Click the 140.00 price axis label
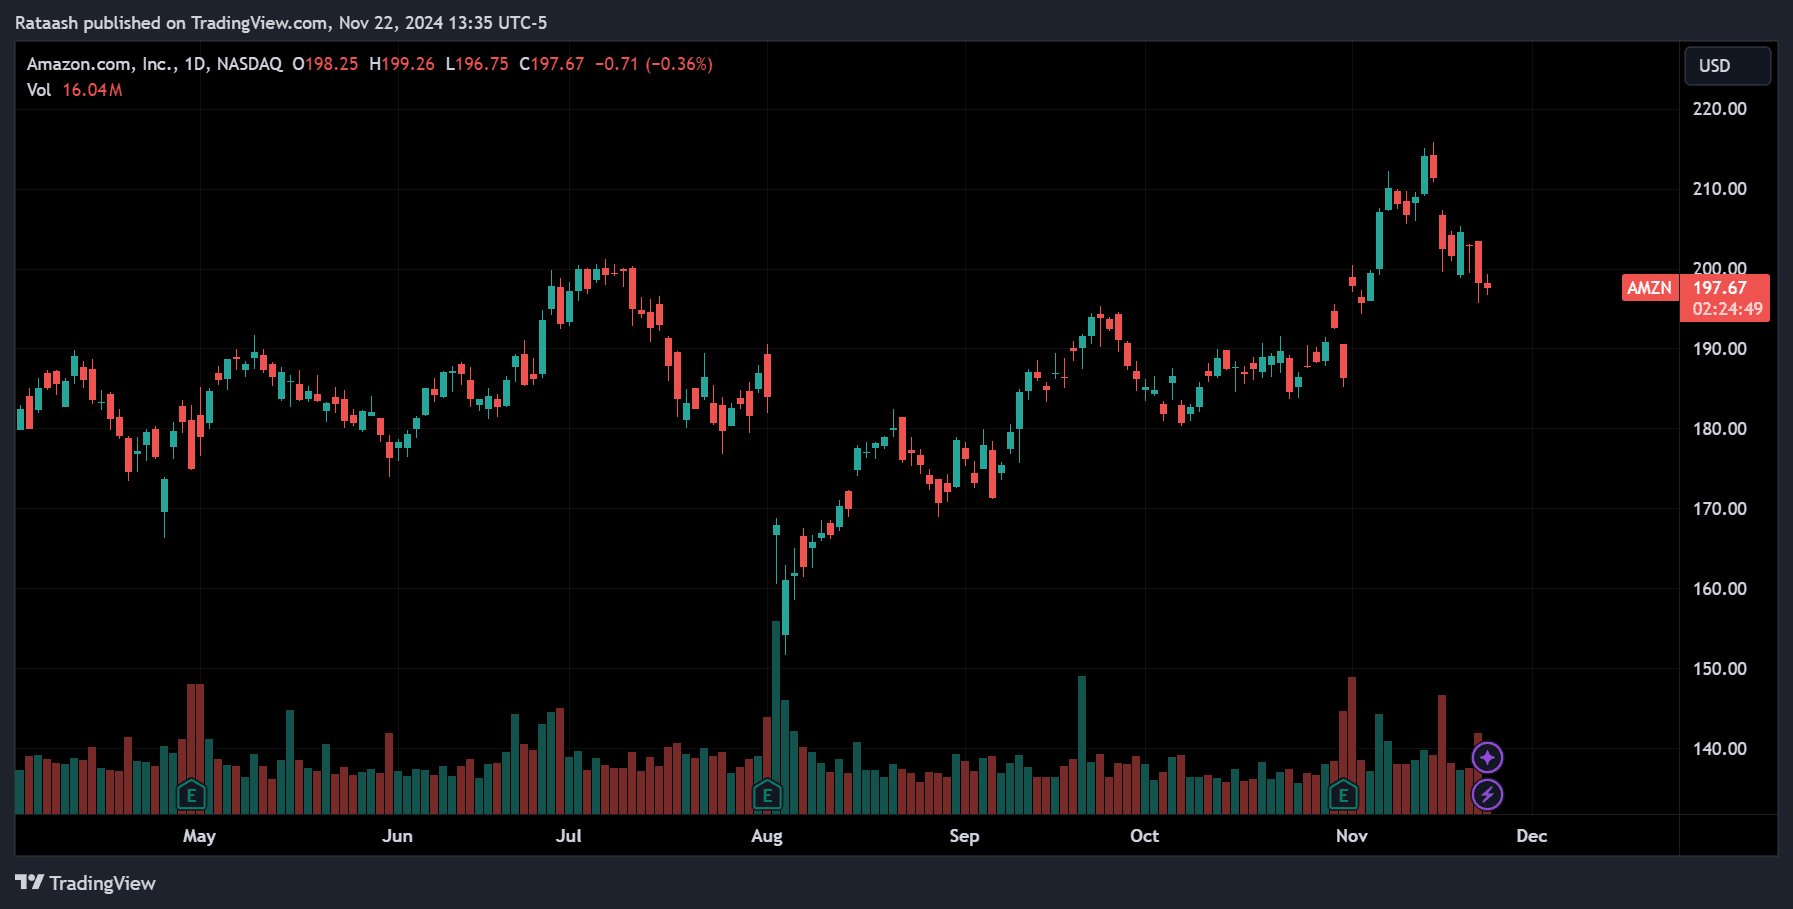 (1720, 749)
